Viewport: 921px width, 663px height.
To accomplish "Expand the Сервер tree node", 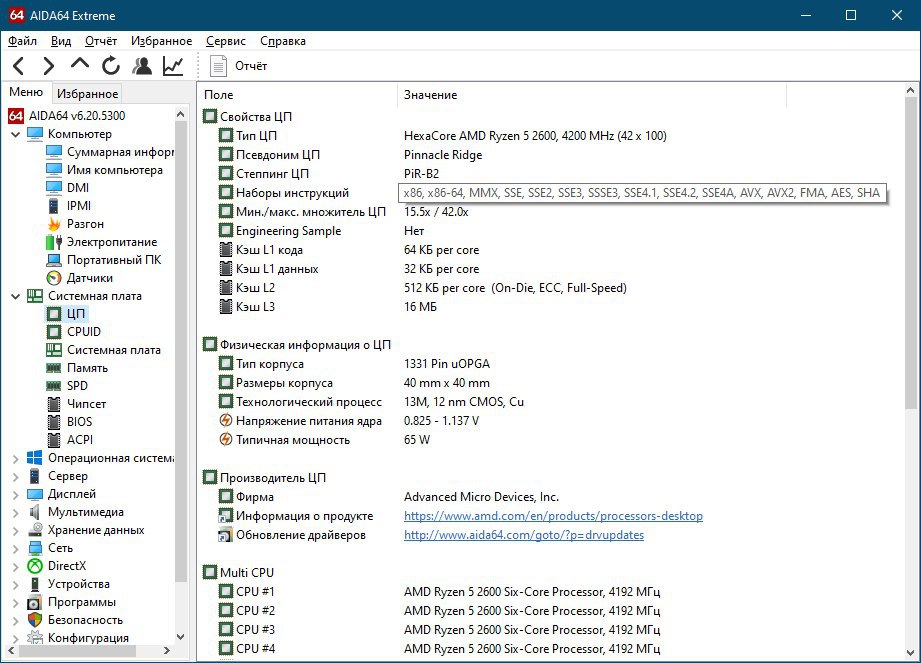I will (16, 477).
